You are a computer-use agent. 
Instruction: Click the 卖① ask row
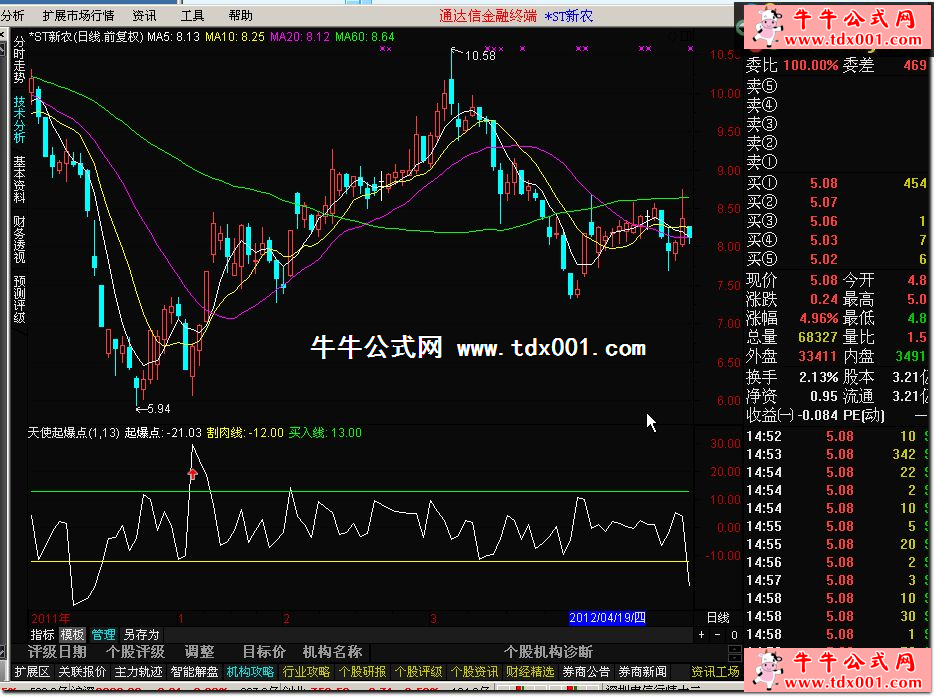pos(836,162)
